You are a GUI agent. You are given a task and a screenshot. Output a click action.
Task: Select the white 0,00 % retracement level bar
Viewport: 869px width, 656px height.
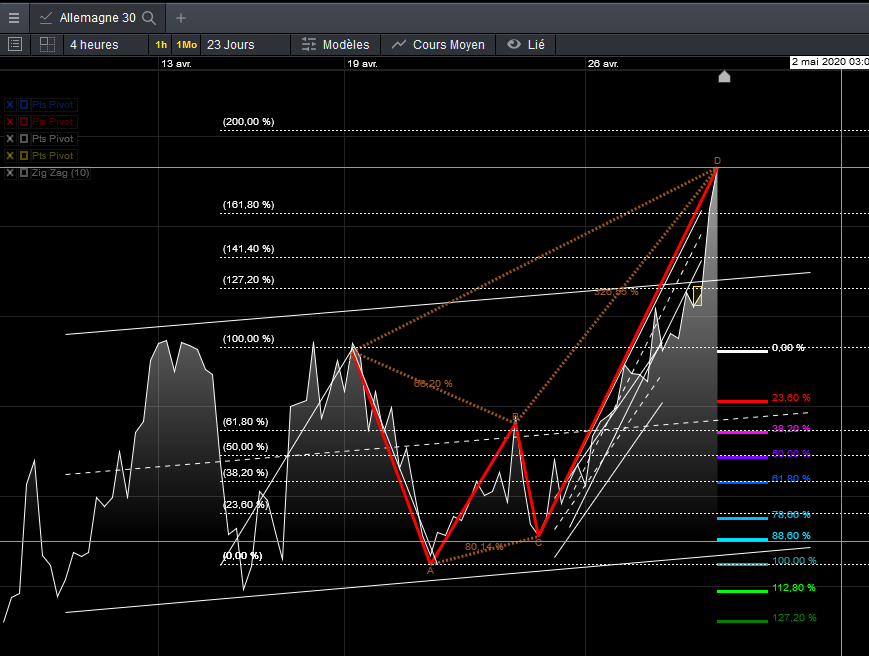pyautogui.click(x=742, y=351)
